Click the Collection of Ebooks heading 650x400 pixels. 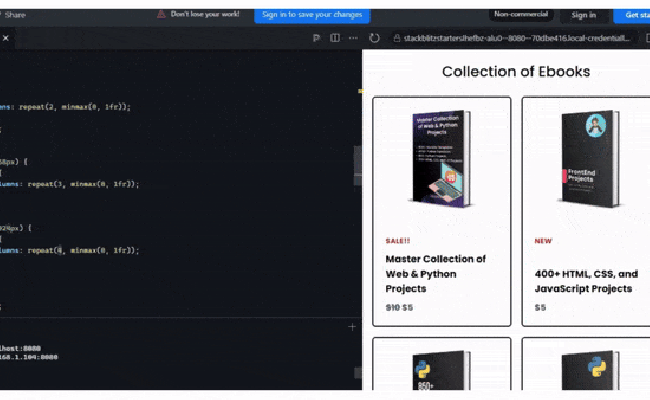point(516,71)
